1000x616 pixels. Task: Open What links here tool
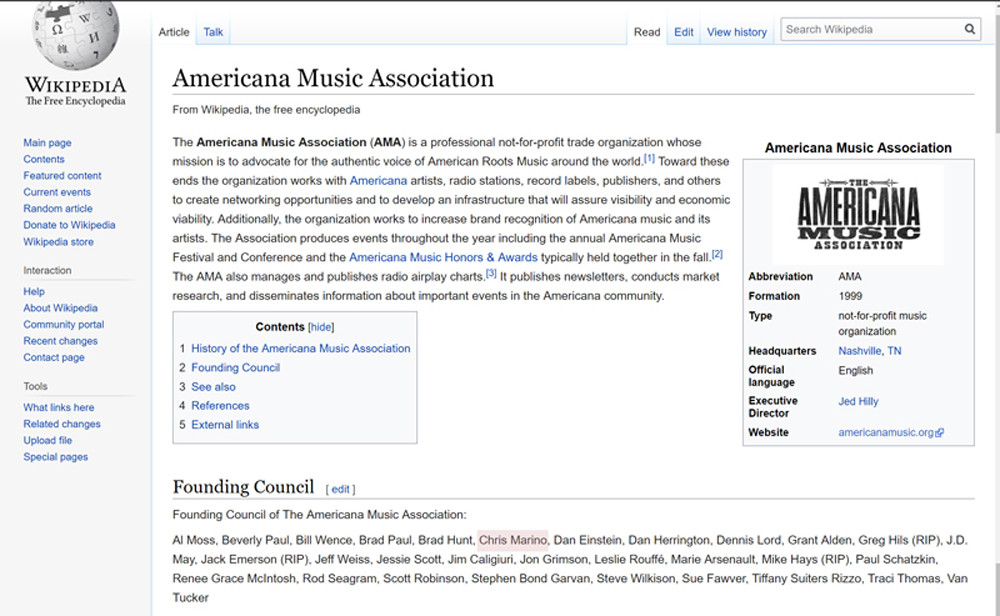(x=59, y=407)
